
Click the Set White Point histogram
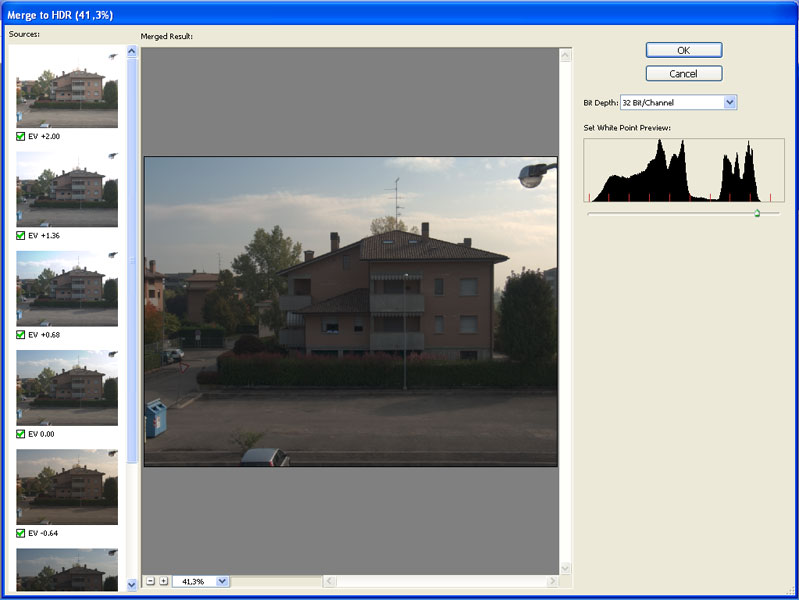tap(684, 170)
